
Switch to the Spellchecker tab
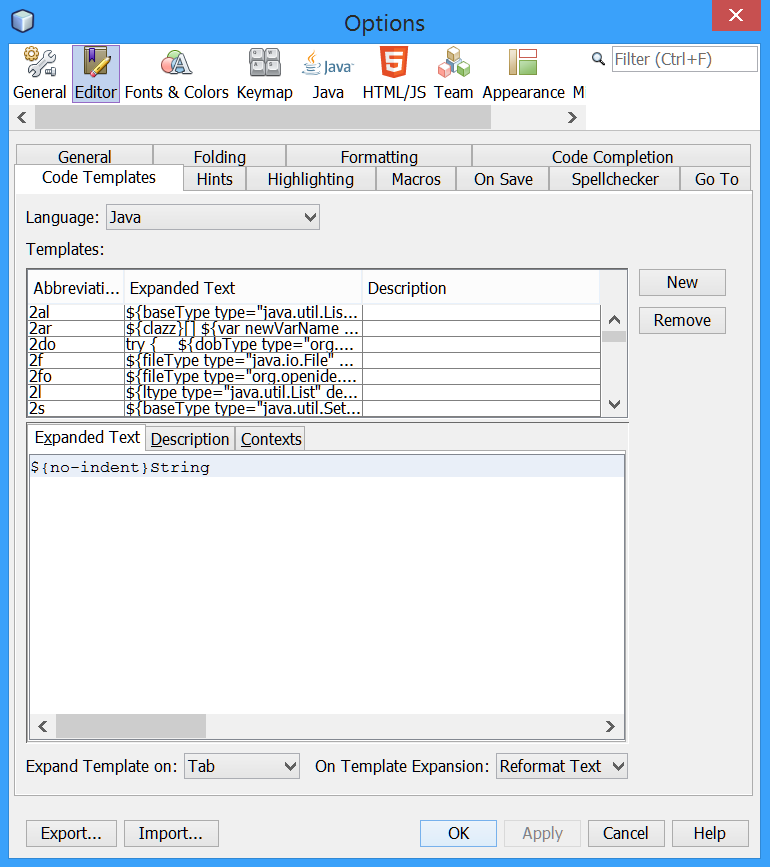(x=615, y=179)
